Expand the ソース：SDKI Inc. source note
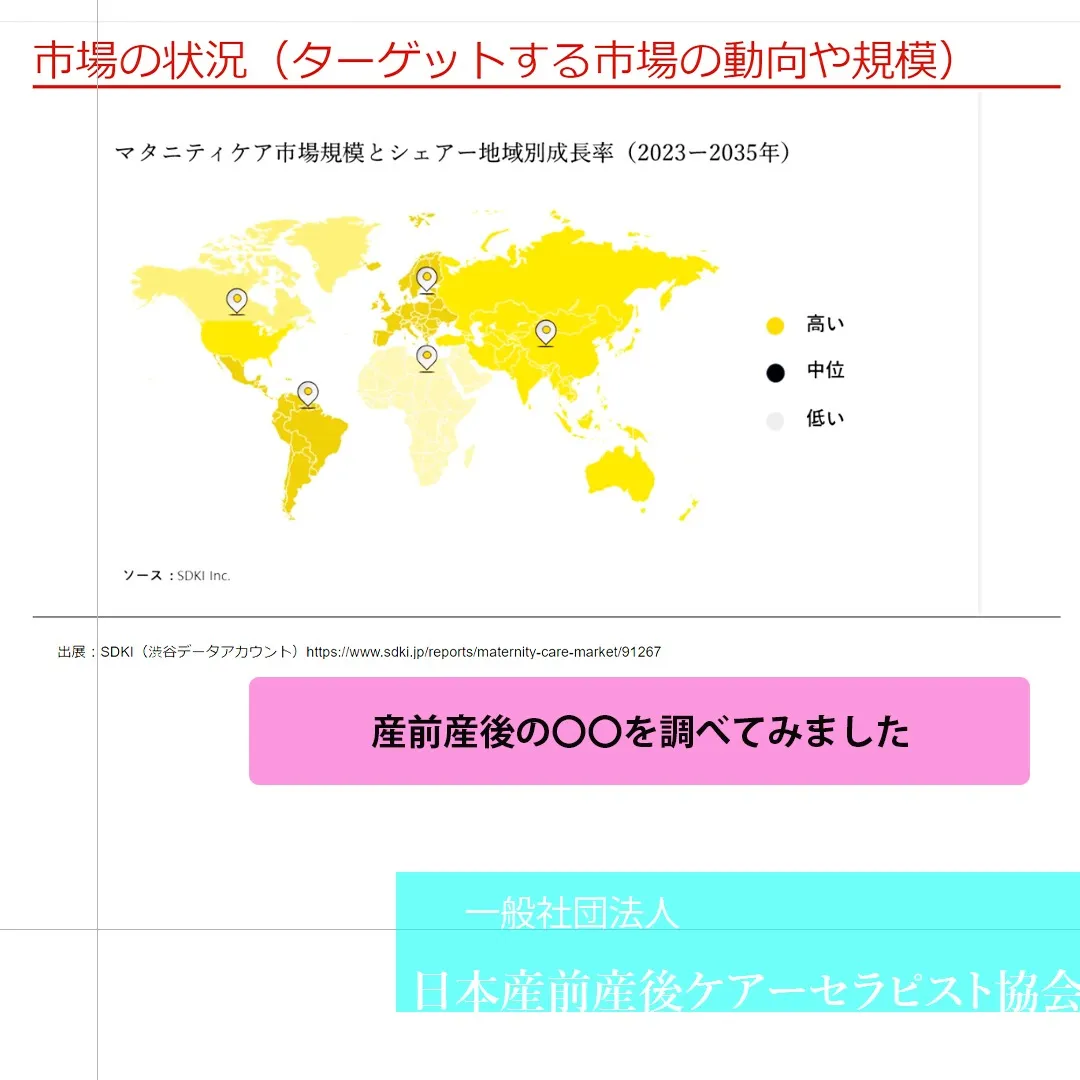The image size is (1080, 1080). click(177, 575)
